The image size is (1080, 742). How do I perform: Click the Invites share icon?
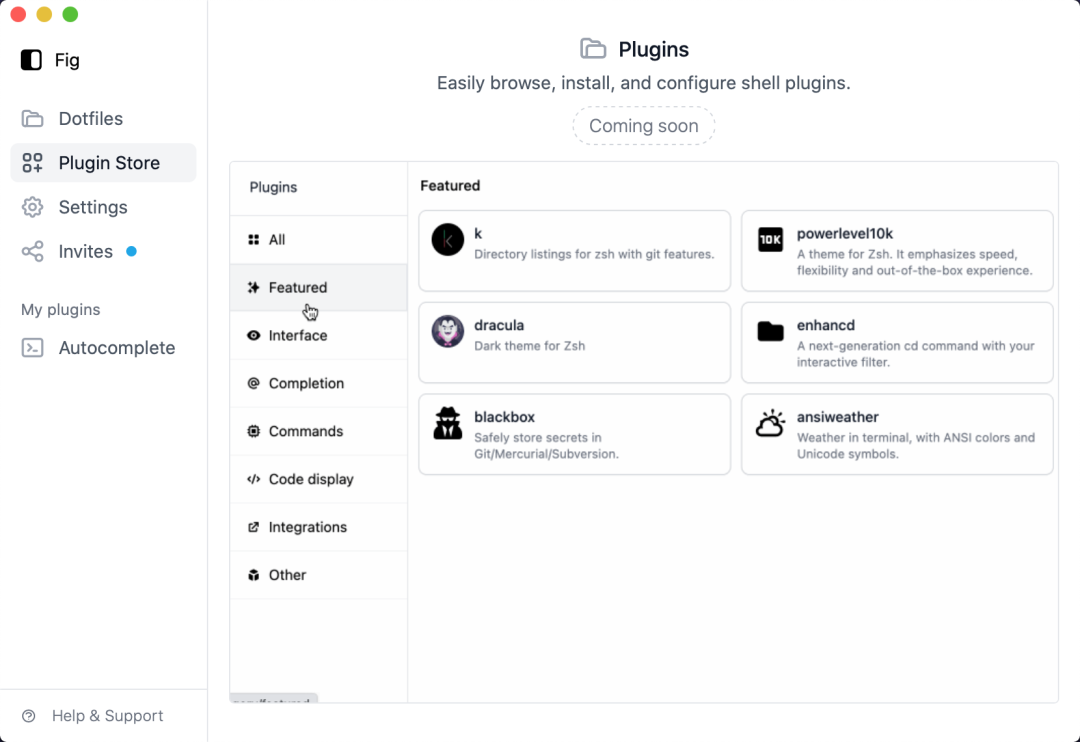tap(33, 251)
